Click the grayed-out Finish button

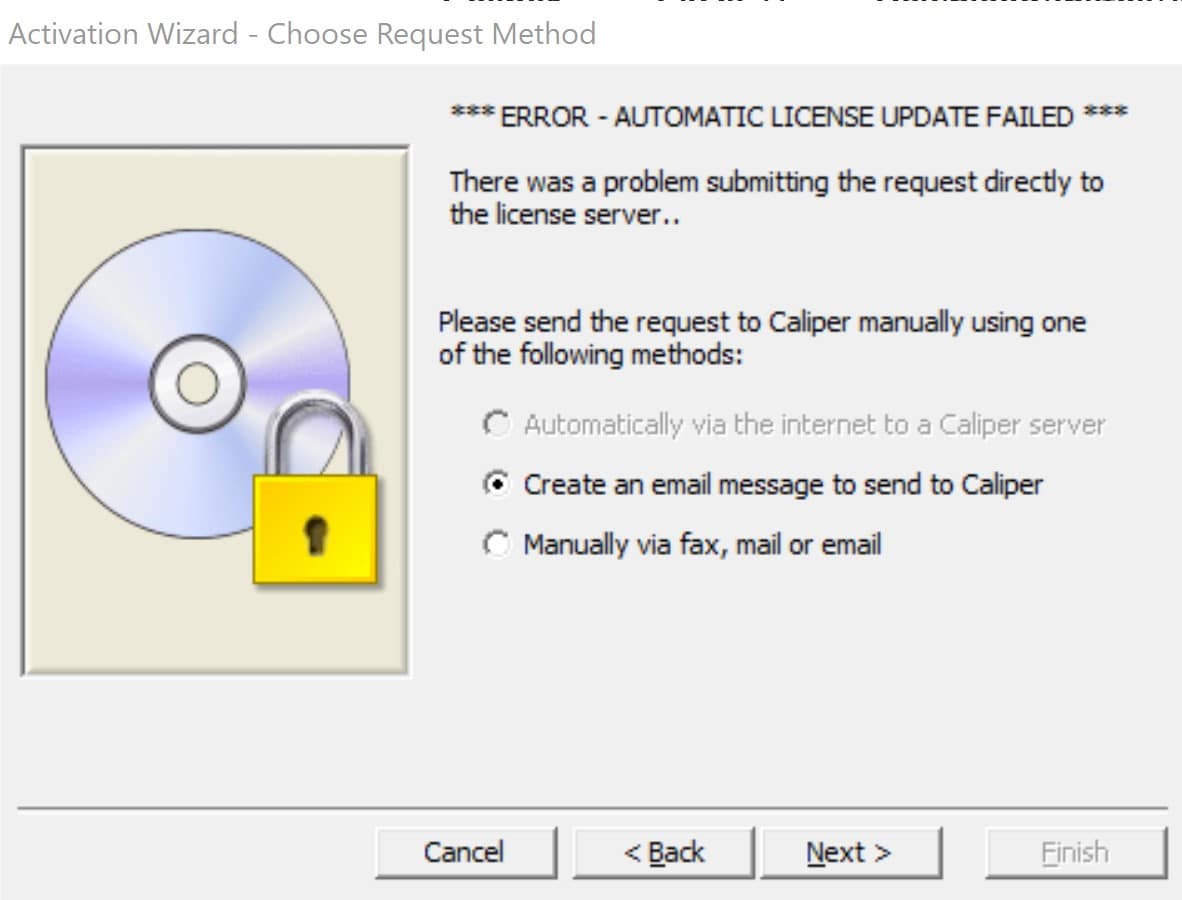pos(1075,853)
